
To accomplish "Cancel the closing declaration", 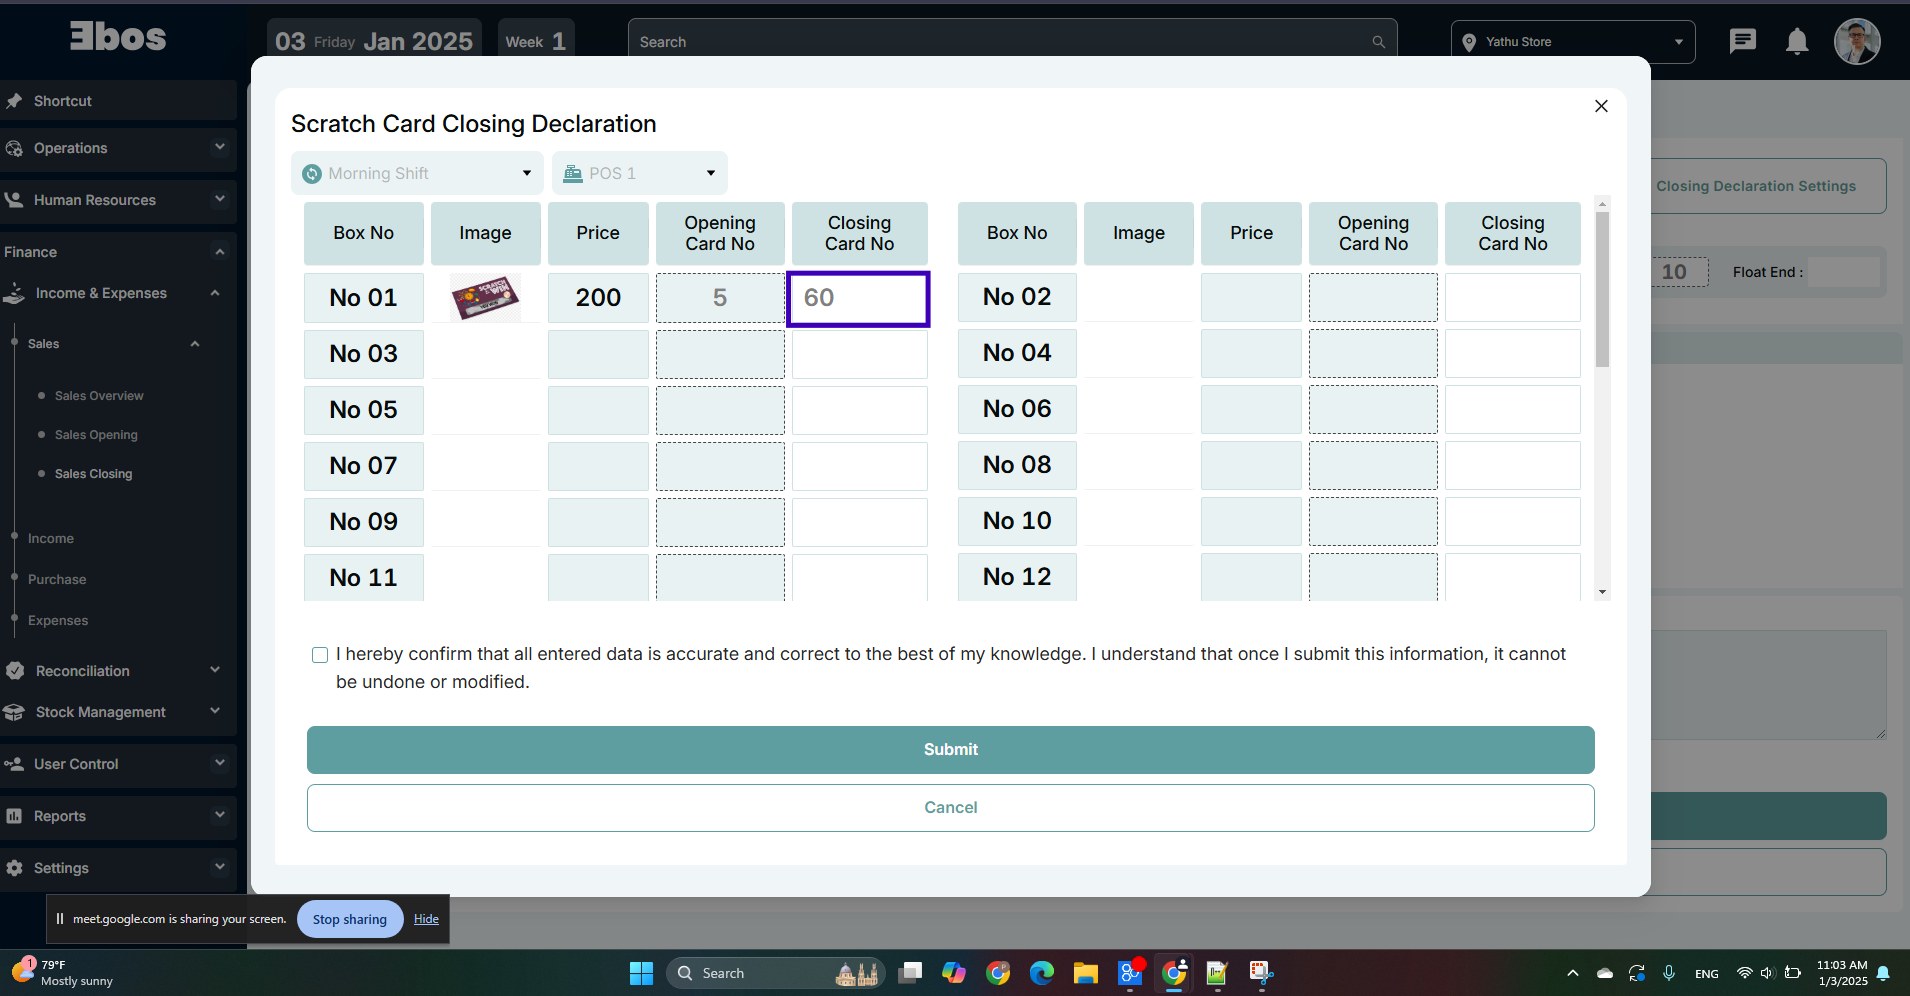I will (x=951, y=808).
